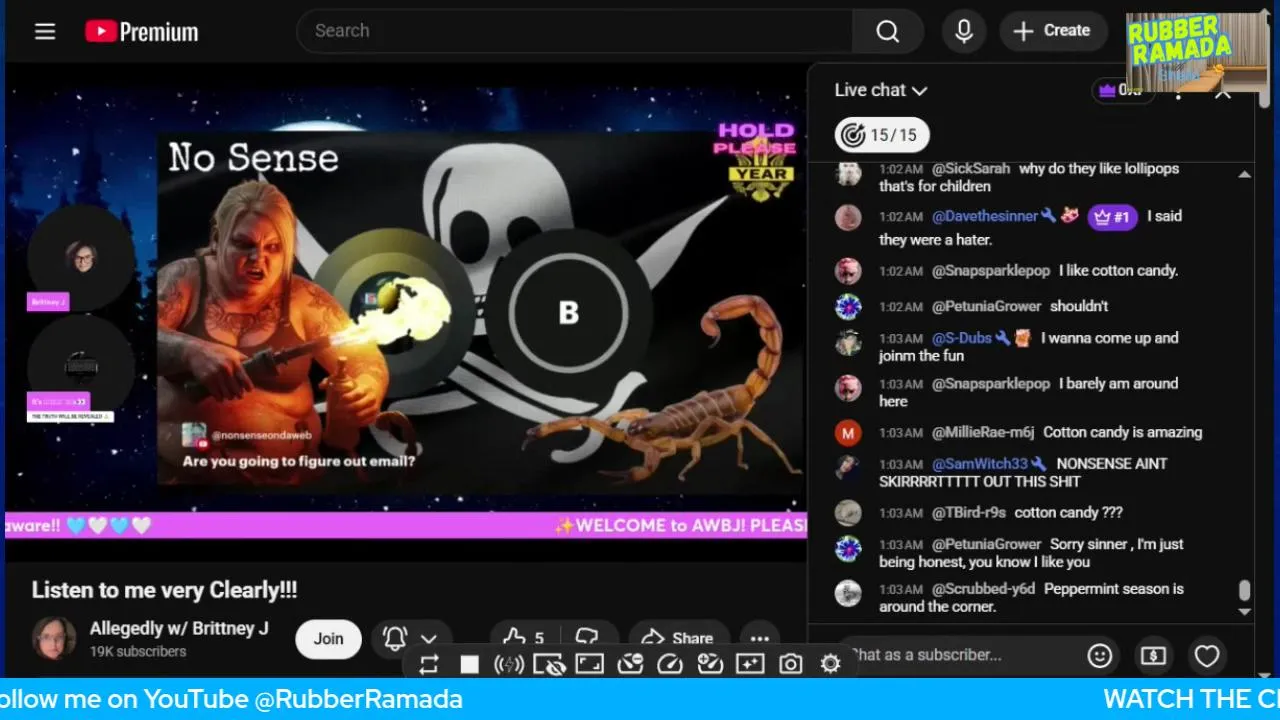The height and width of the screenshot is (720, 1280).
Task: Click @Davethesinner username in chat
Action: coord(985,216)
